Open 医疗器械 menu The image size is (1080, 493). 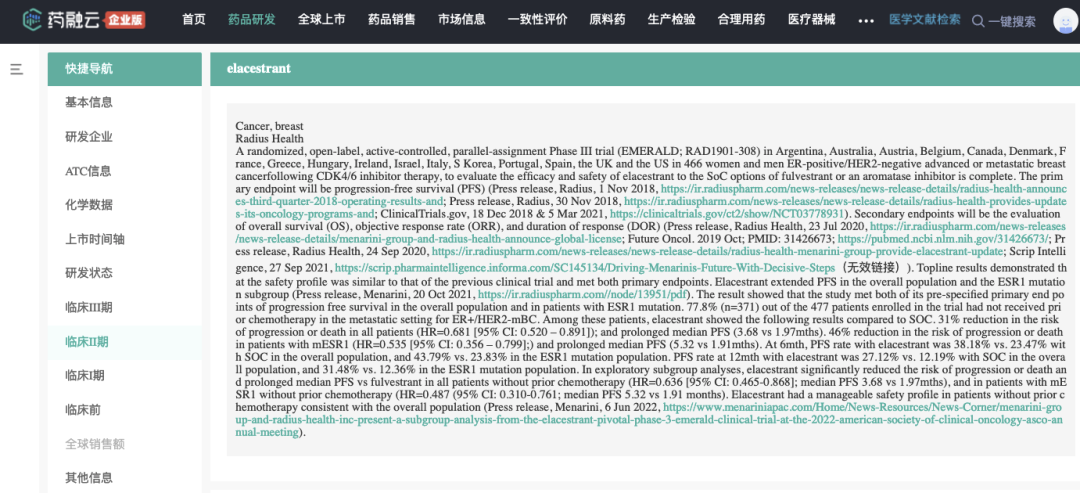click(x=811, y=20)
